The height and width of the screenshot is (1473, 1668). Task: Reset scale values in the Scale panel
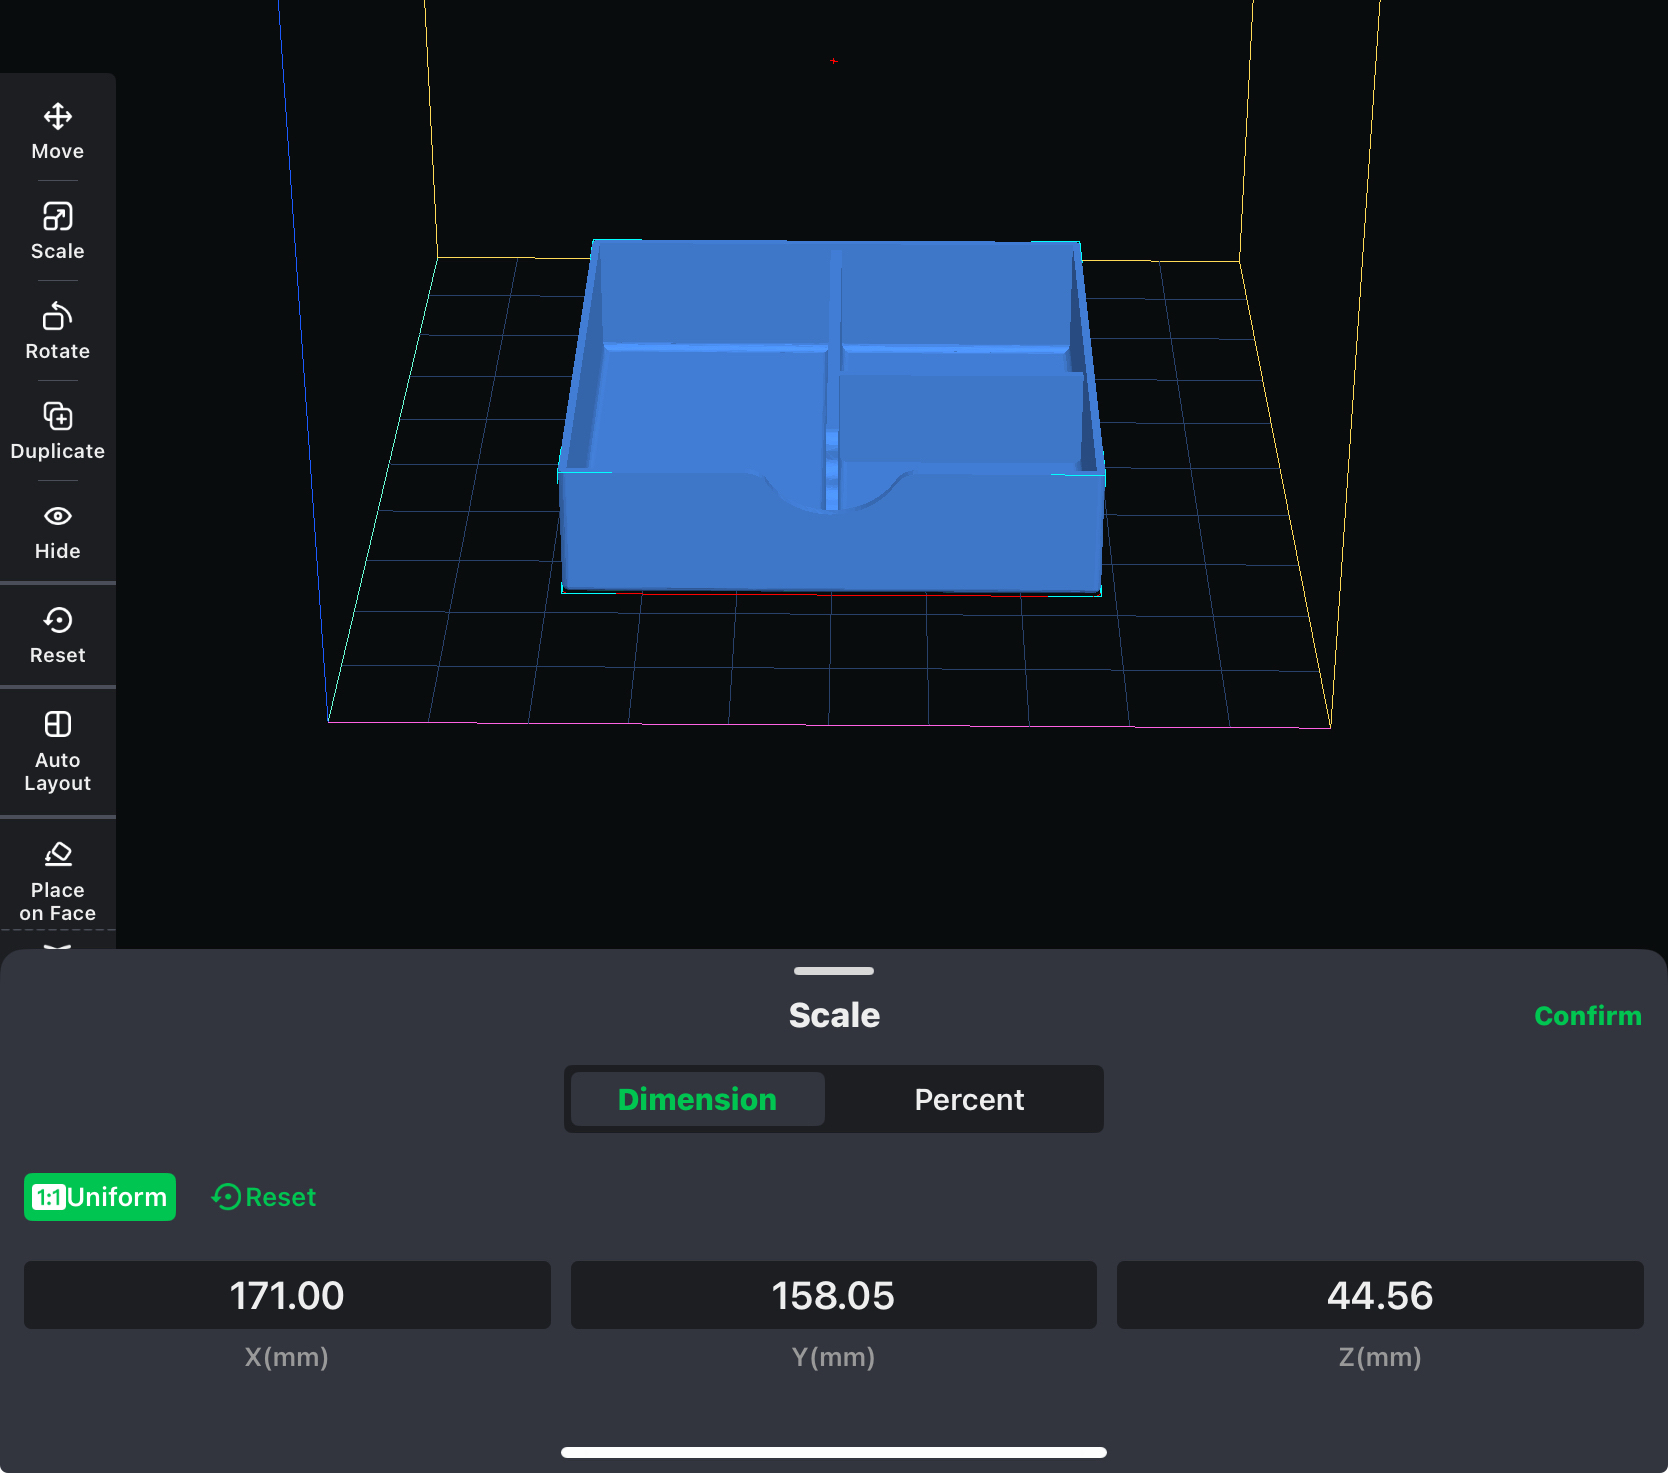pos(264,1197)
